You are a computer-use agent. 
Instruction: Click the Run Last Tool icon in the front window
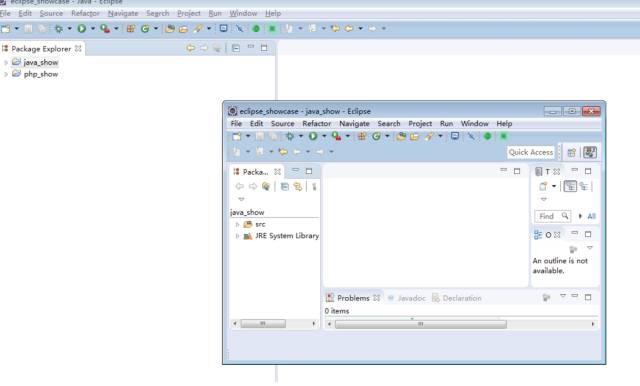337,136
